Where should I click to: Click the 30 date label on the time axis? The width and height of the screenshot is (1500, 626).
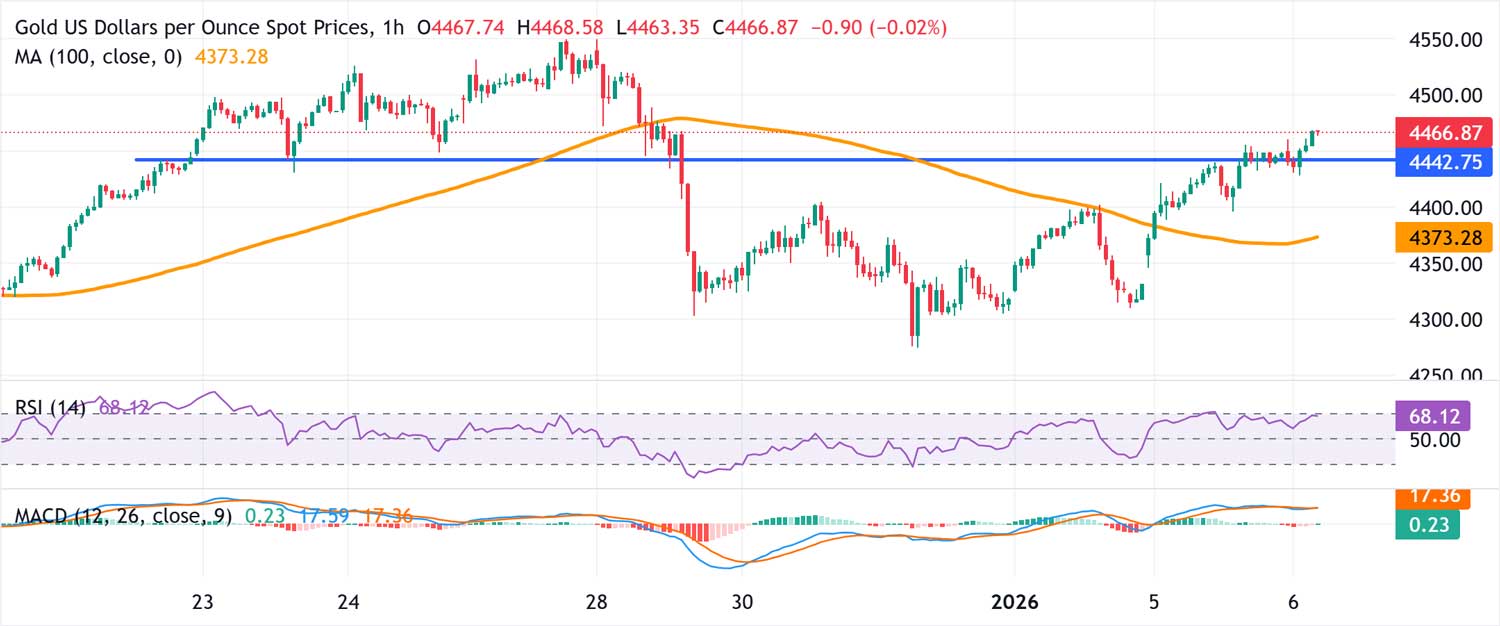tap(741, 602)
